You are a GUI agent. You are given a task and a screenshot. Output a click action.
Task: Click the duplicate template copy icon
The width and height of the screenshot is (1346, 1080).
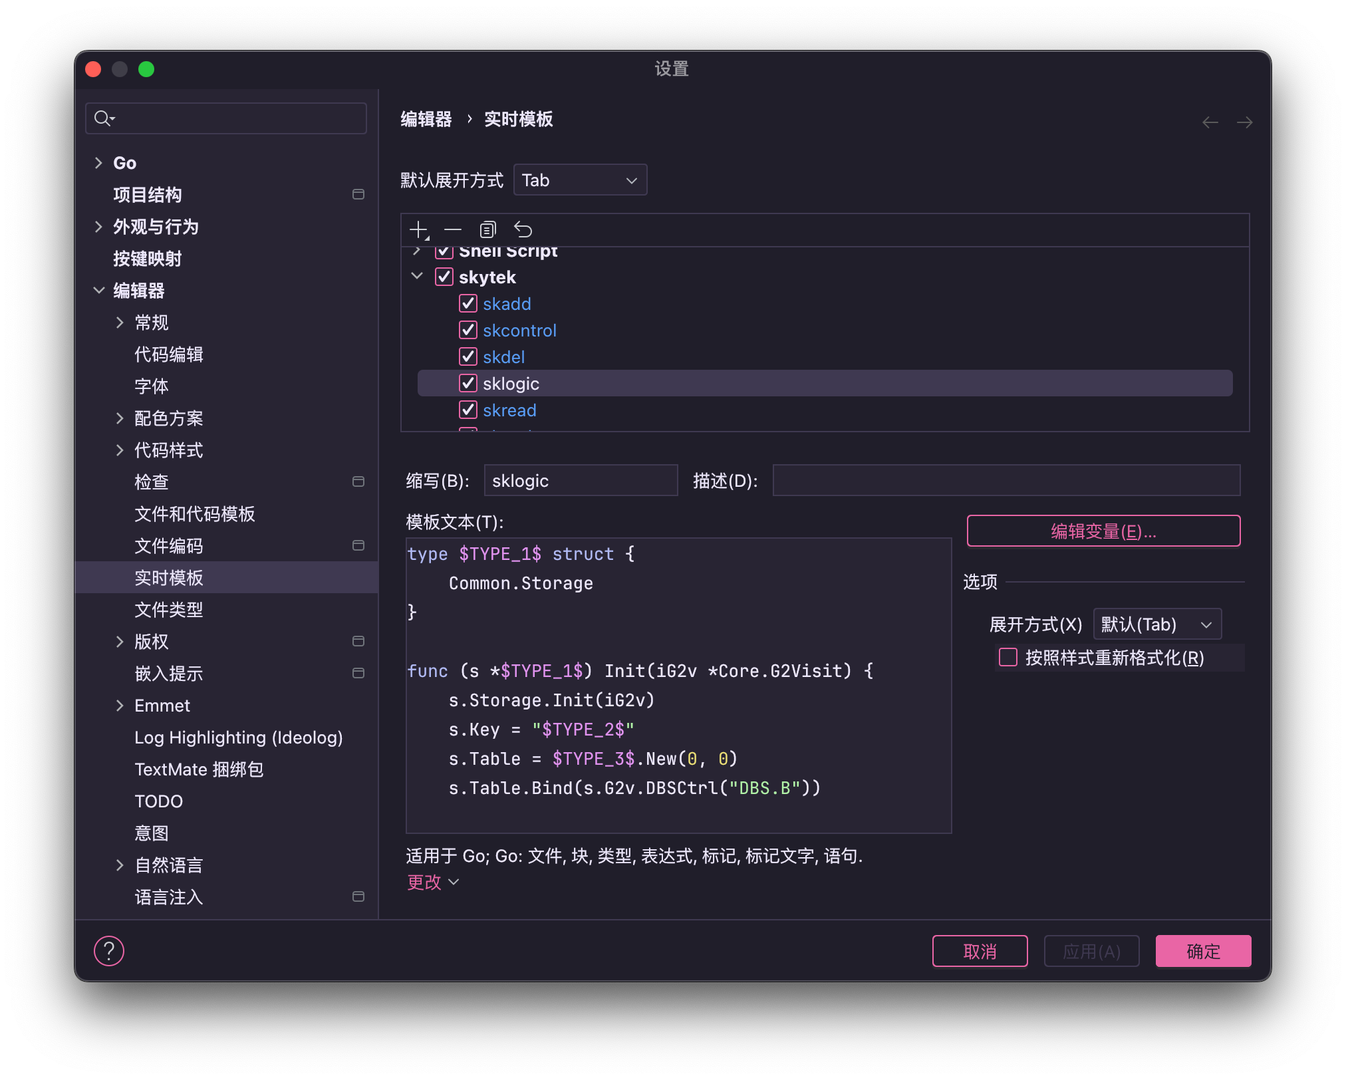pos(488,230)
